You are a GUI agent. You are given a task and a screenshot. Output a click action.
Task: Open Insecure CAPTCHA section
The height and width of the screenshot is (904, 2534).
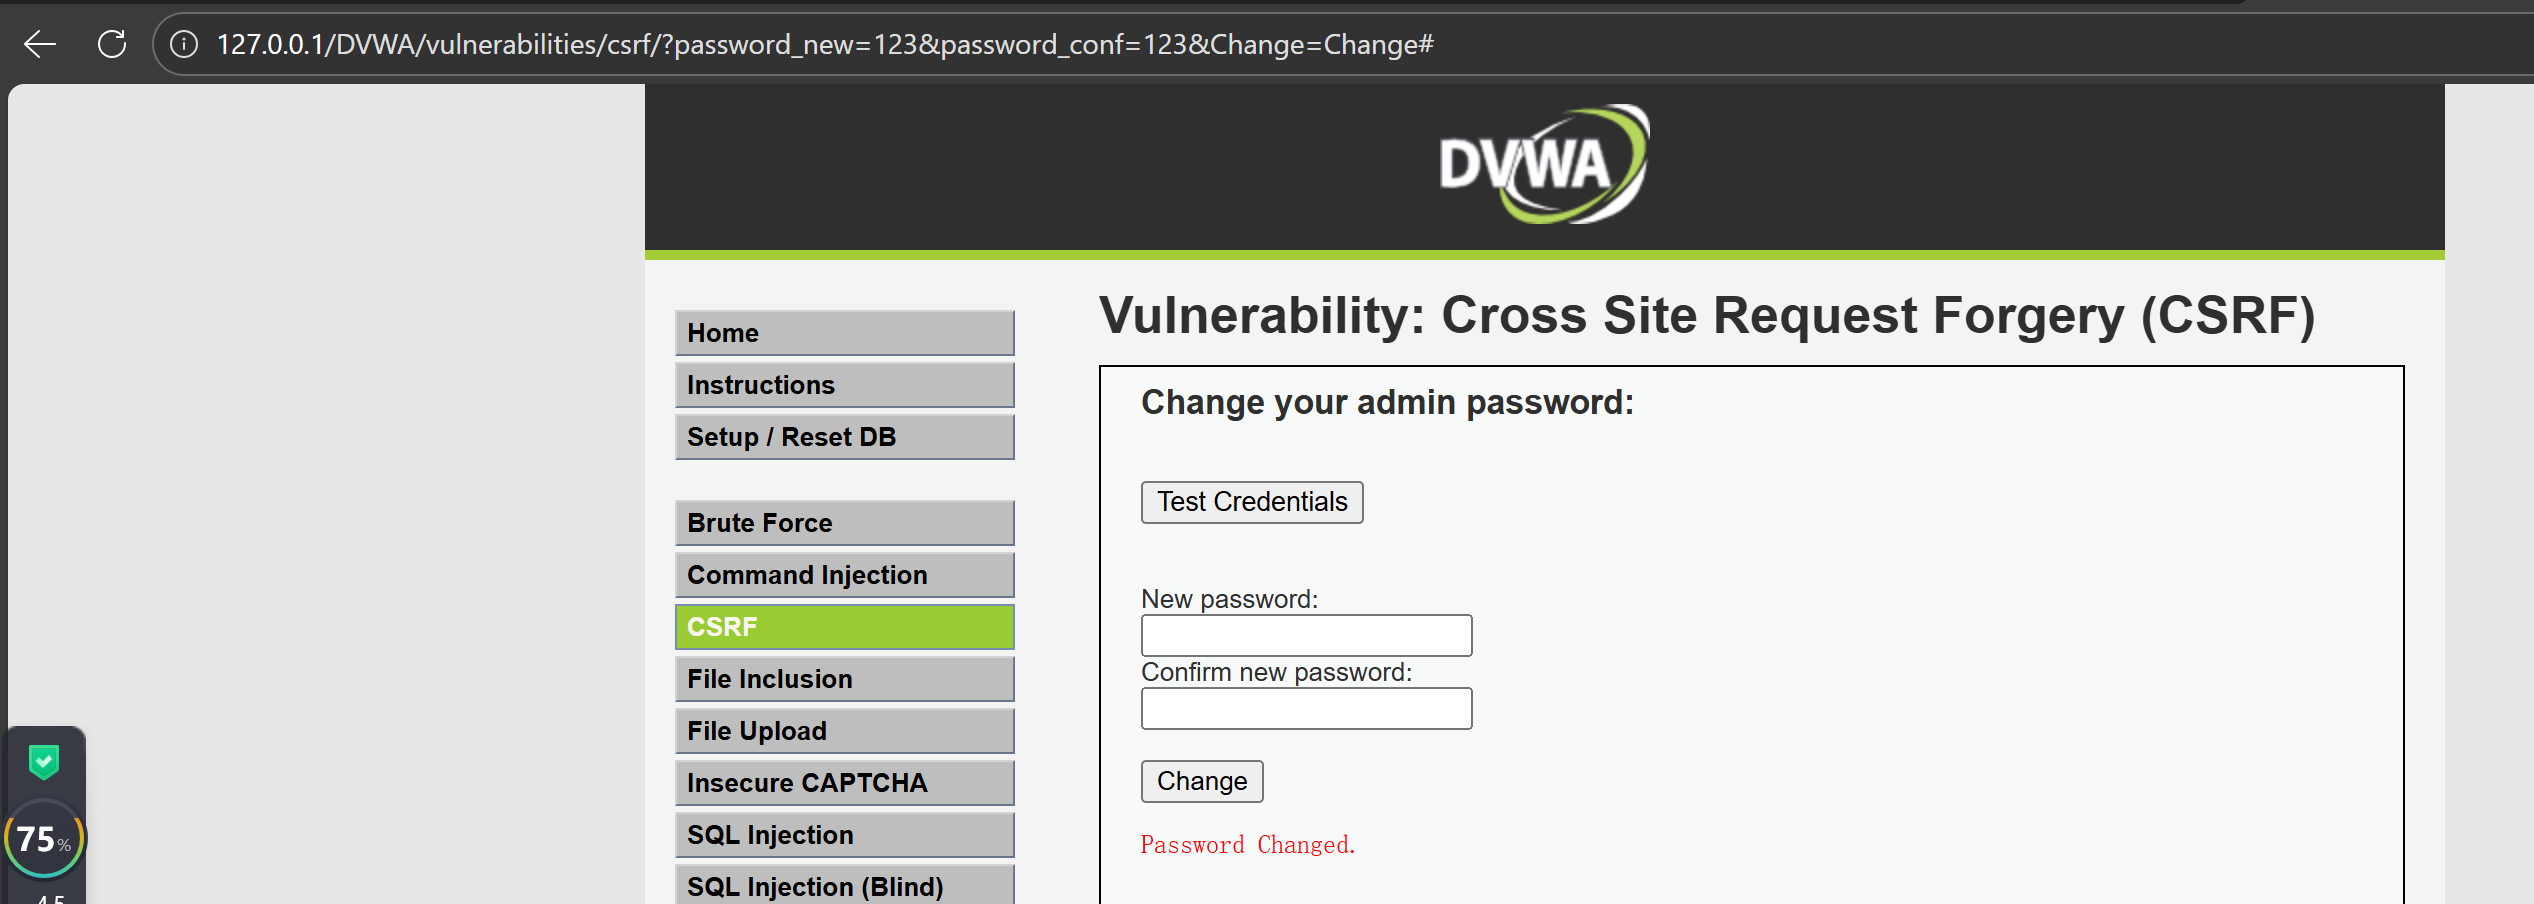click(844, 783)
